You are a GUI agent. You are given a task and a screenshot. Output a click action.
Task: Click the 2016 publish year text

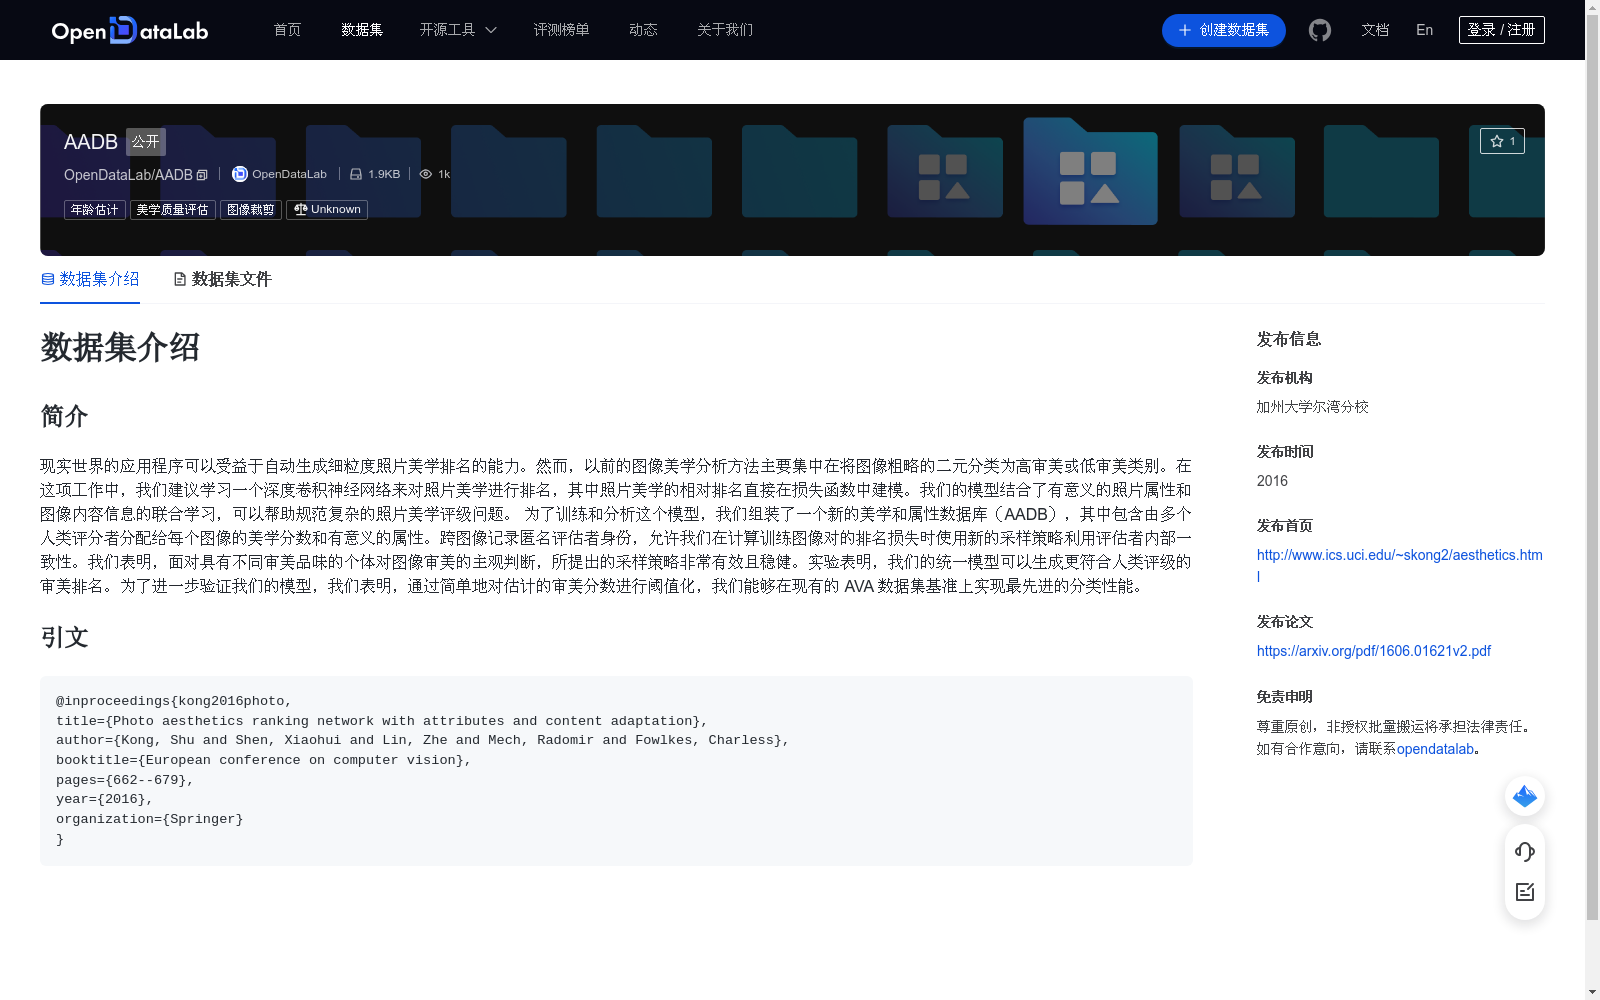pos(1272,481)
